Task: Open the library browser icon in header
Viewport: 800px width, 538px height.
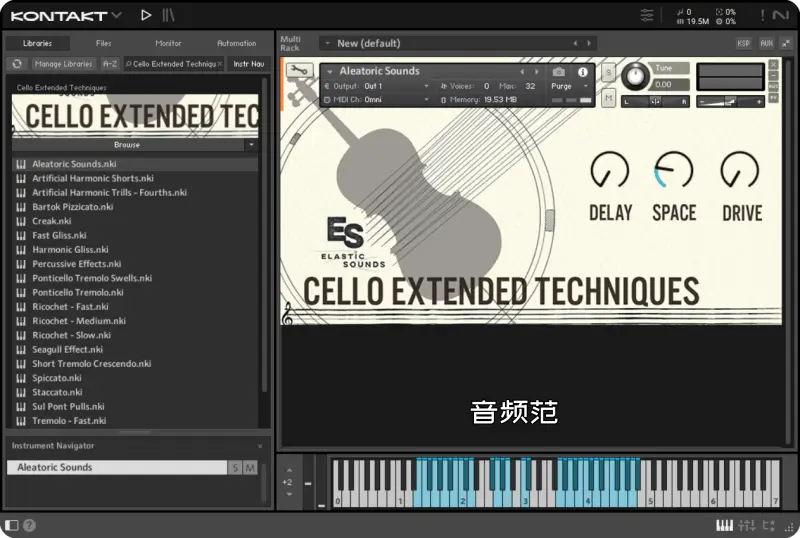Action: [169, 15]
